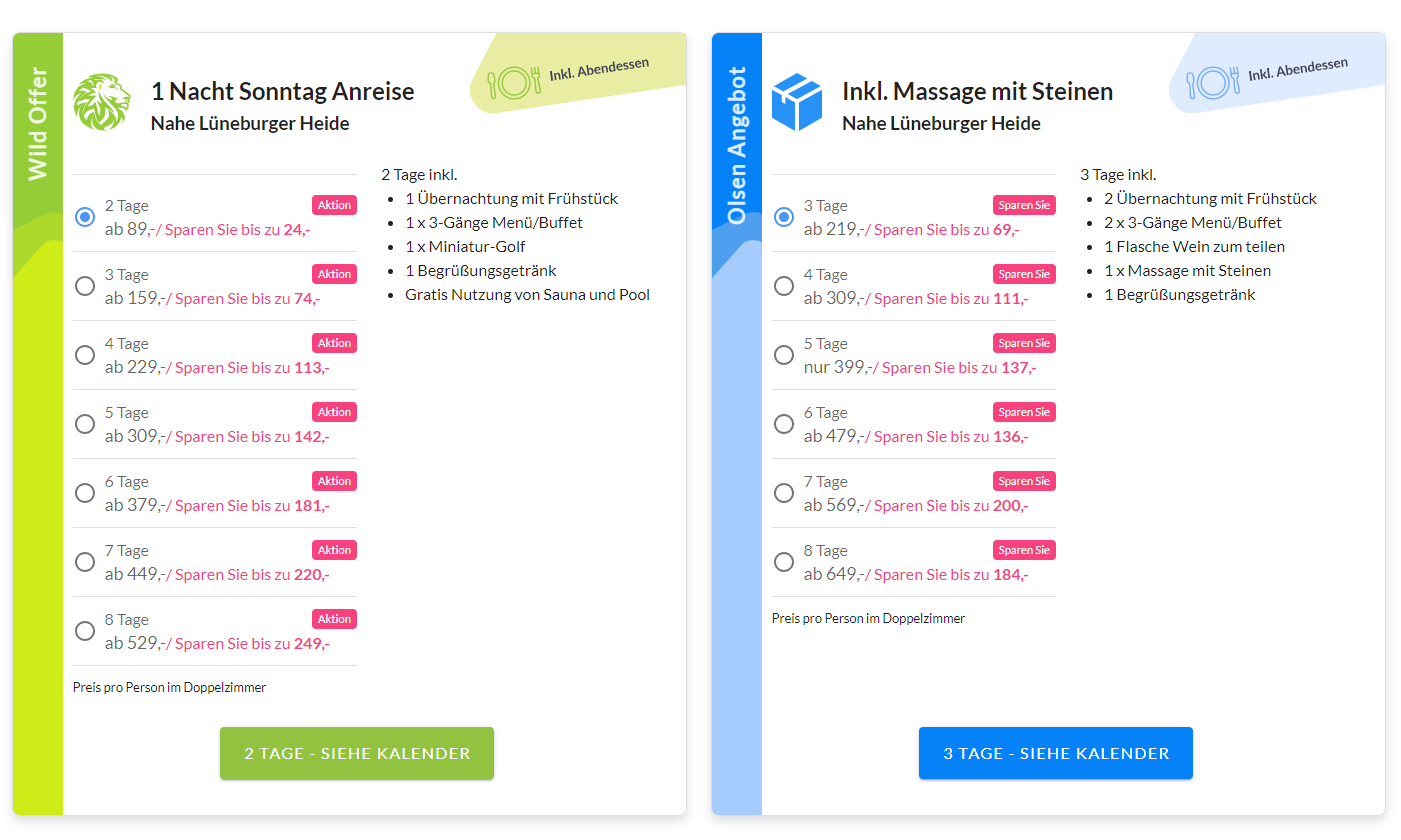
Task: Click the green lion logo icon
Action: click(x=102, y=102)
